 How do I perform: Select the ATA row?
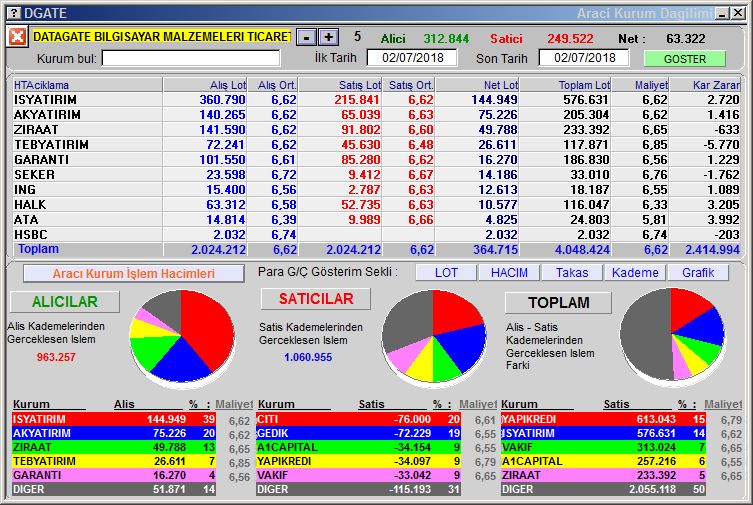coord(376,219)
